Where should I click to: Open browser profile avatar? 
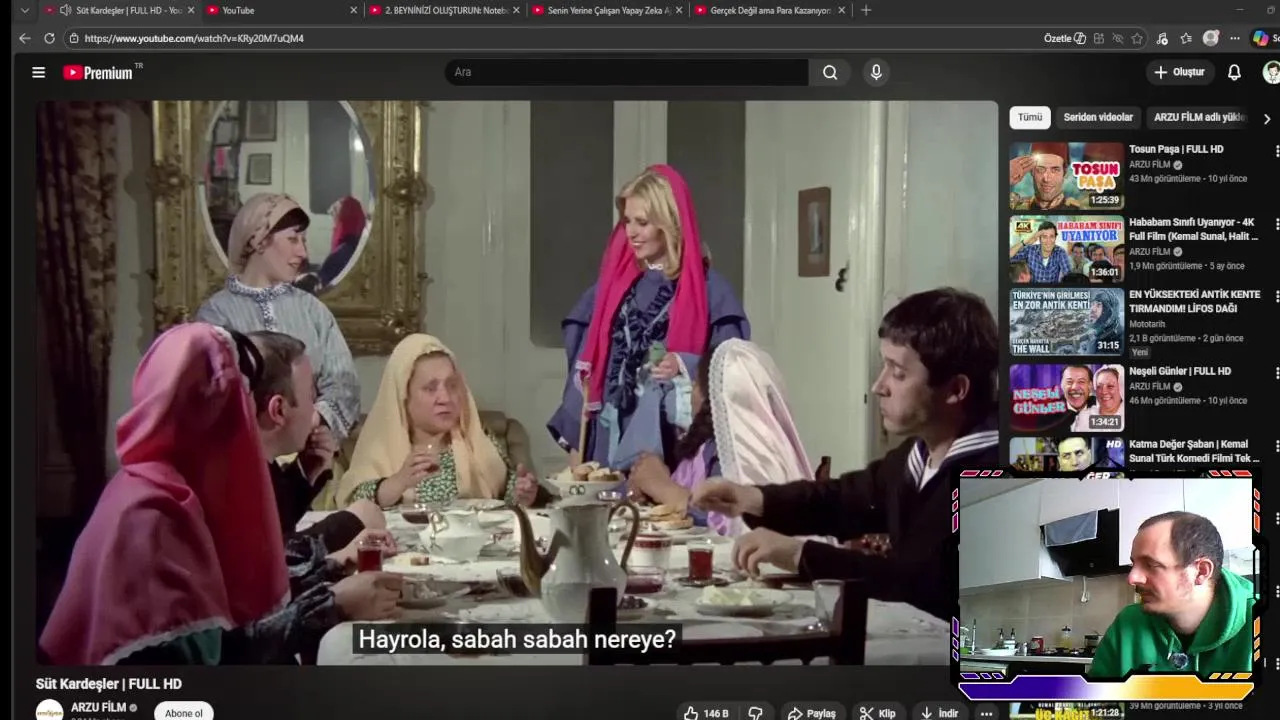point(1211,38)
